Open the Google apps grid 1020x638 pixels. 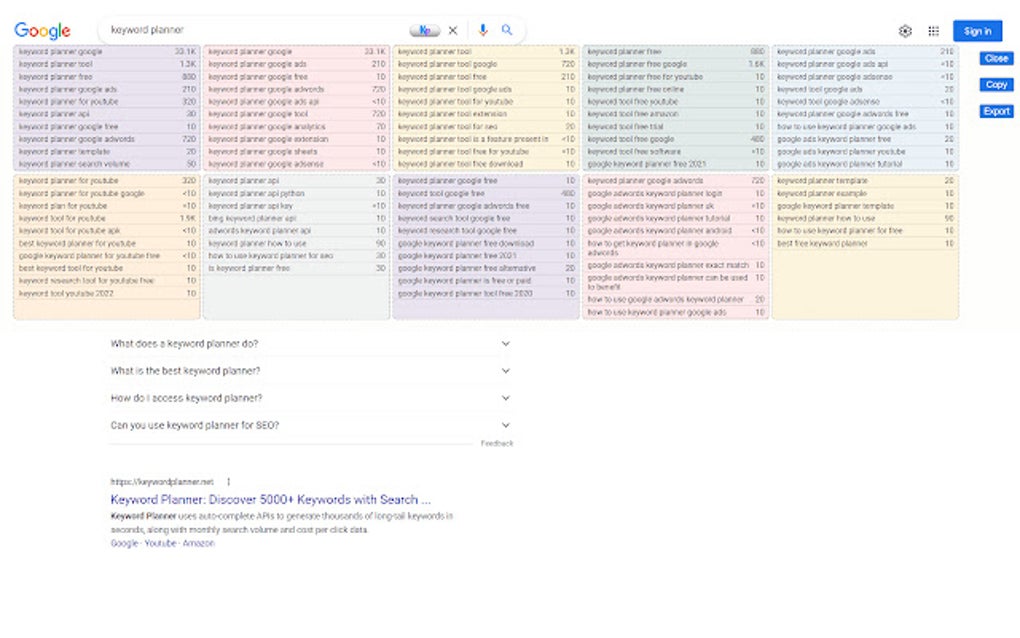(935, 30)
